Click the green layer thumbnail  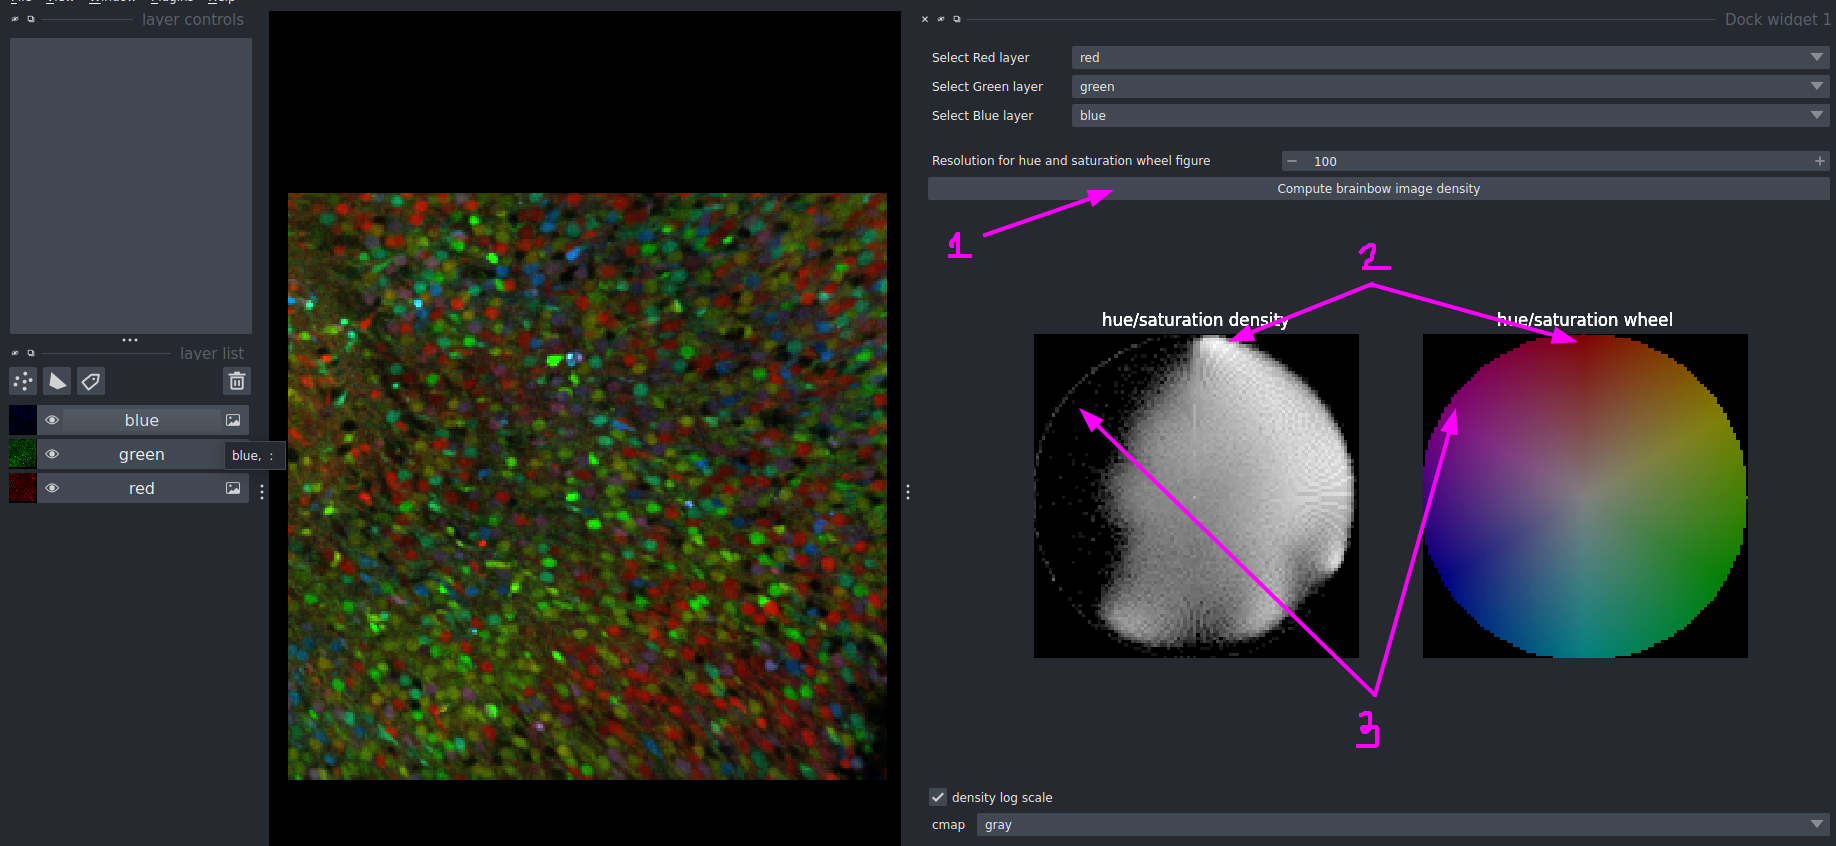23,454
